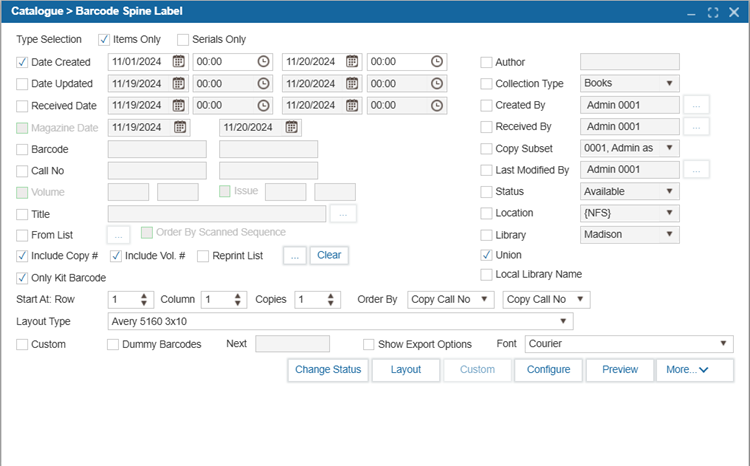
Task: Open clock picker for Date Created start time
Action: [x=262, y=62]
